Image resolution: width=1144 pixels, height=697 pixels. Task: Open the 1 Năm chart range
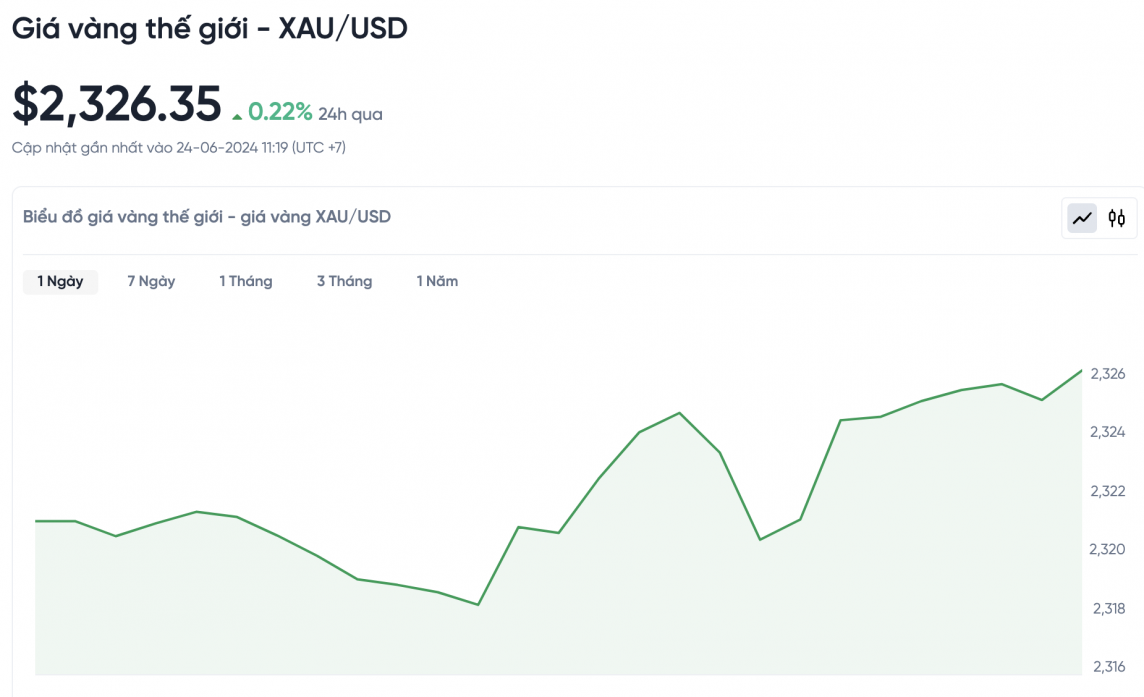[437, 281]
